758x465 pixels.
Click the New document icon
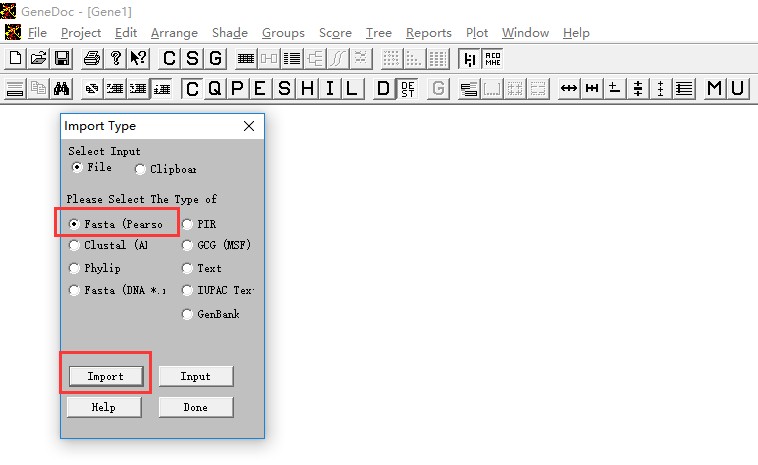click(x=15, y=59)
